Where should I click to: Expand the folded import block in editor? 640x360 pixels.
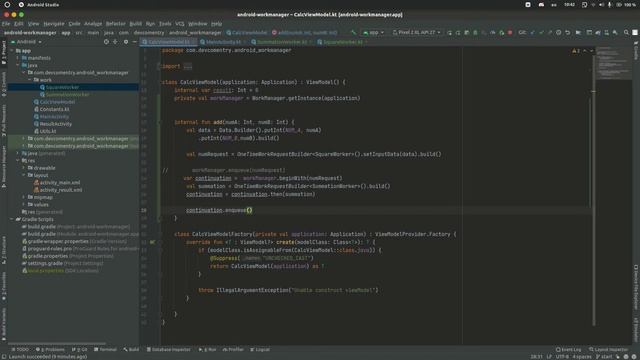[x=187, y=66]
